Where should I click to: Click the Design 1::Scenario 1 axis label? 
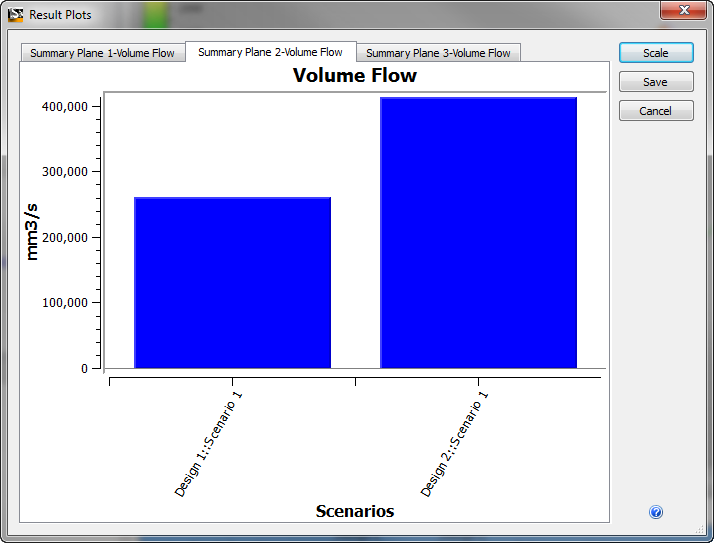coord(208,444)
